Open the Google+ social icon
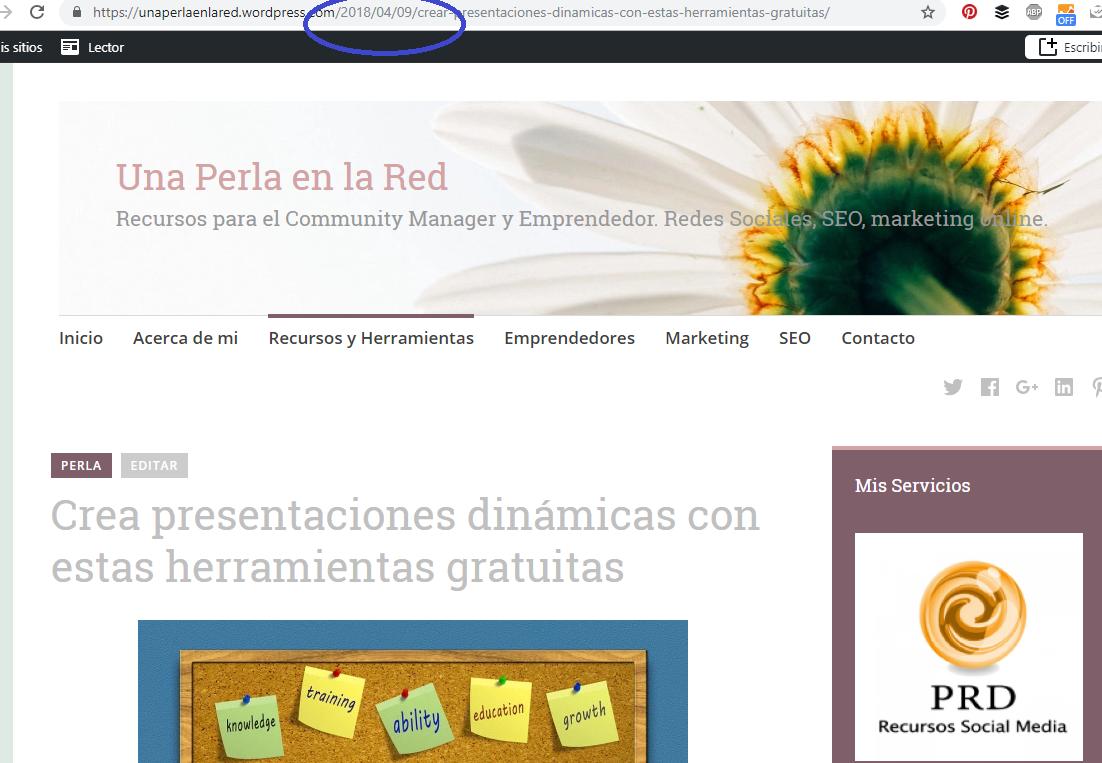The width and height of the screenshot is (1102, 763). 1027,387
